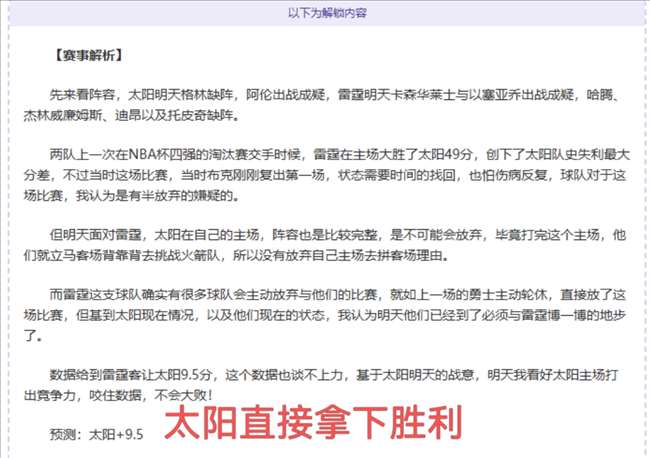Click the 预测：太阳+9.5 prediction line
Screen dimensions: 650x458
tap(96, 435)
